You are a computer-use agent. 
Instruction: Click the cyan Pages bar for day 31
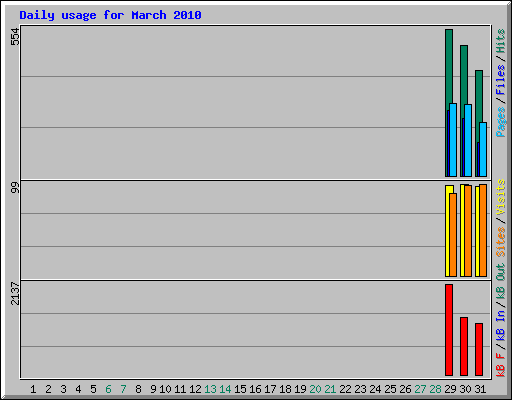pos(483,150)
